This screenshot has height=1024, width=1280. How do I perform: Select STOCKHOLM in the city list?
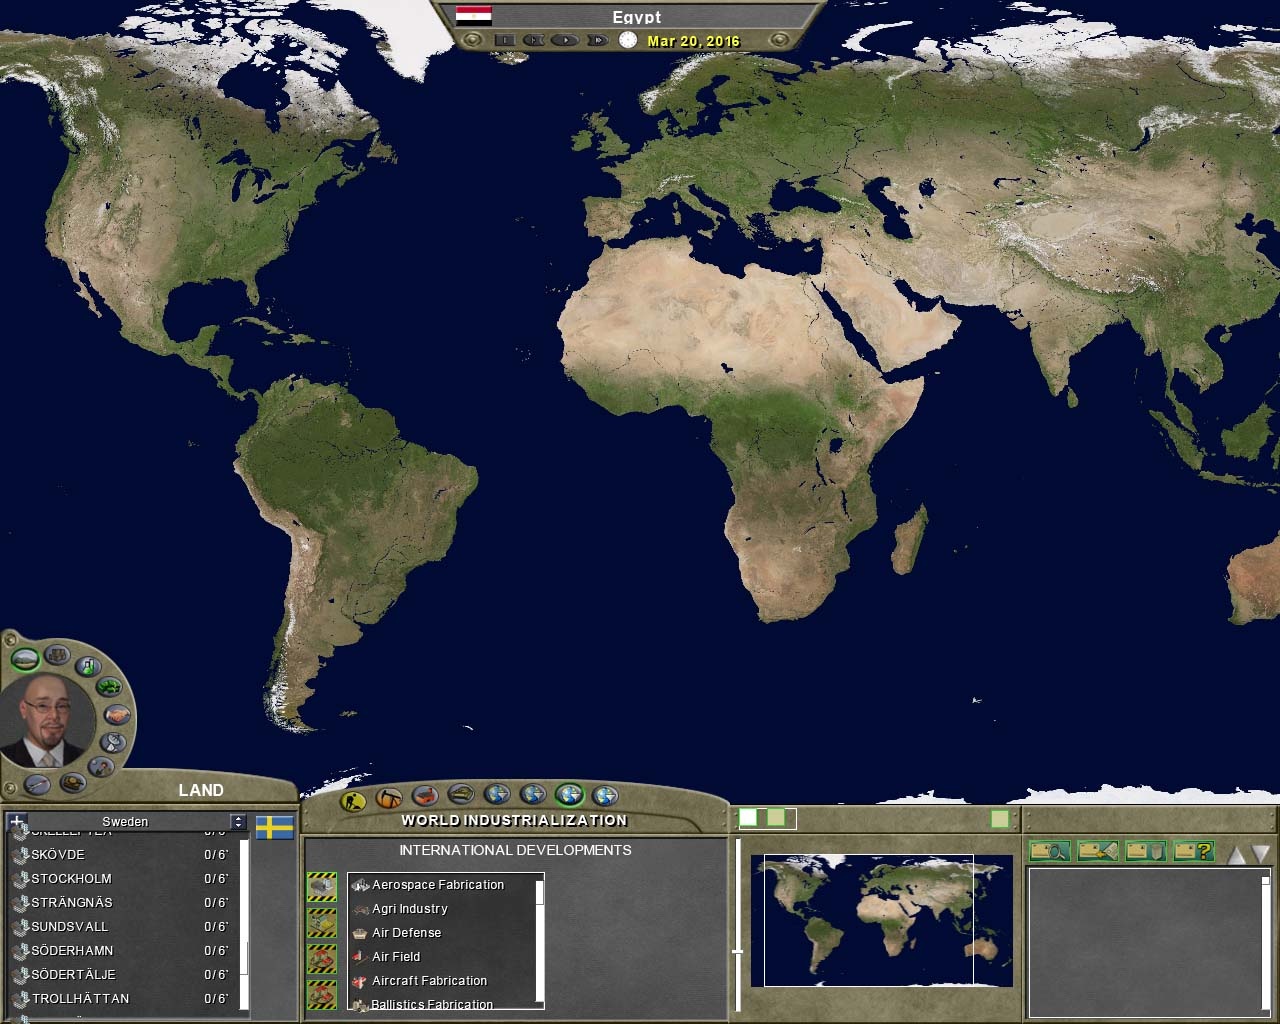[71, 879]
